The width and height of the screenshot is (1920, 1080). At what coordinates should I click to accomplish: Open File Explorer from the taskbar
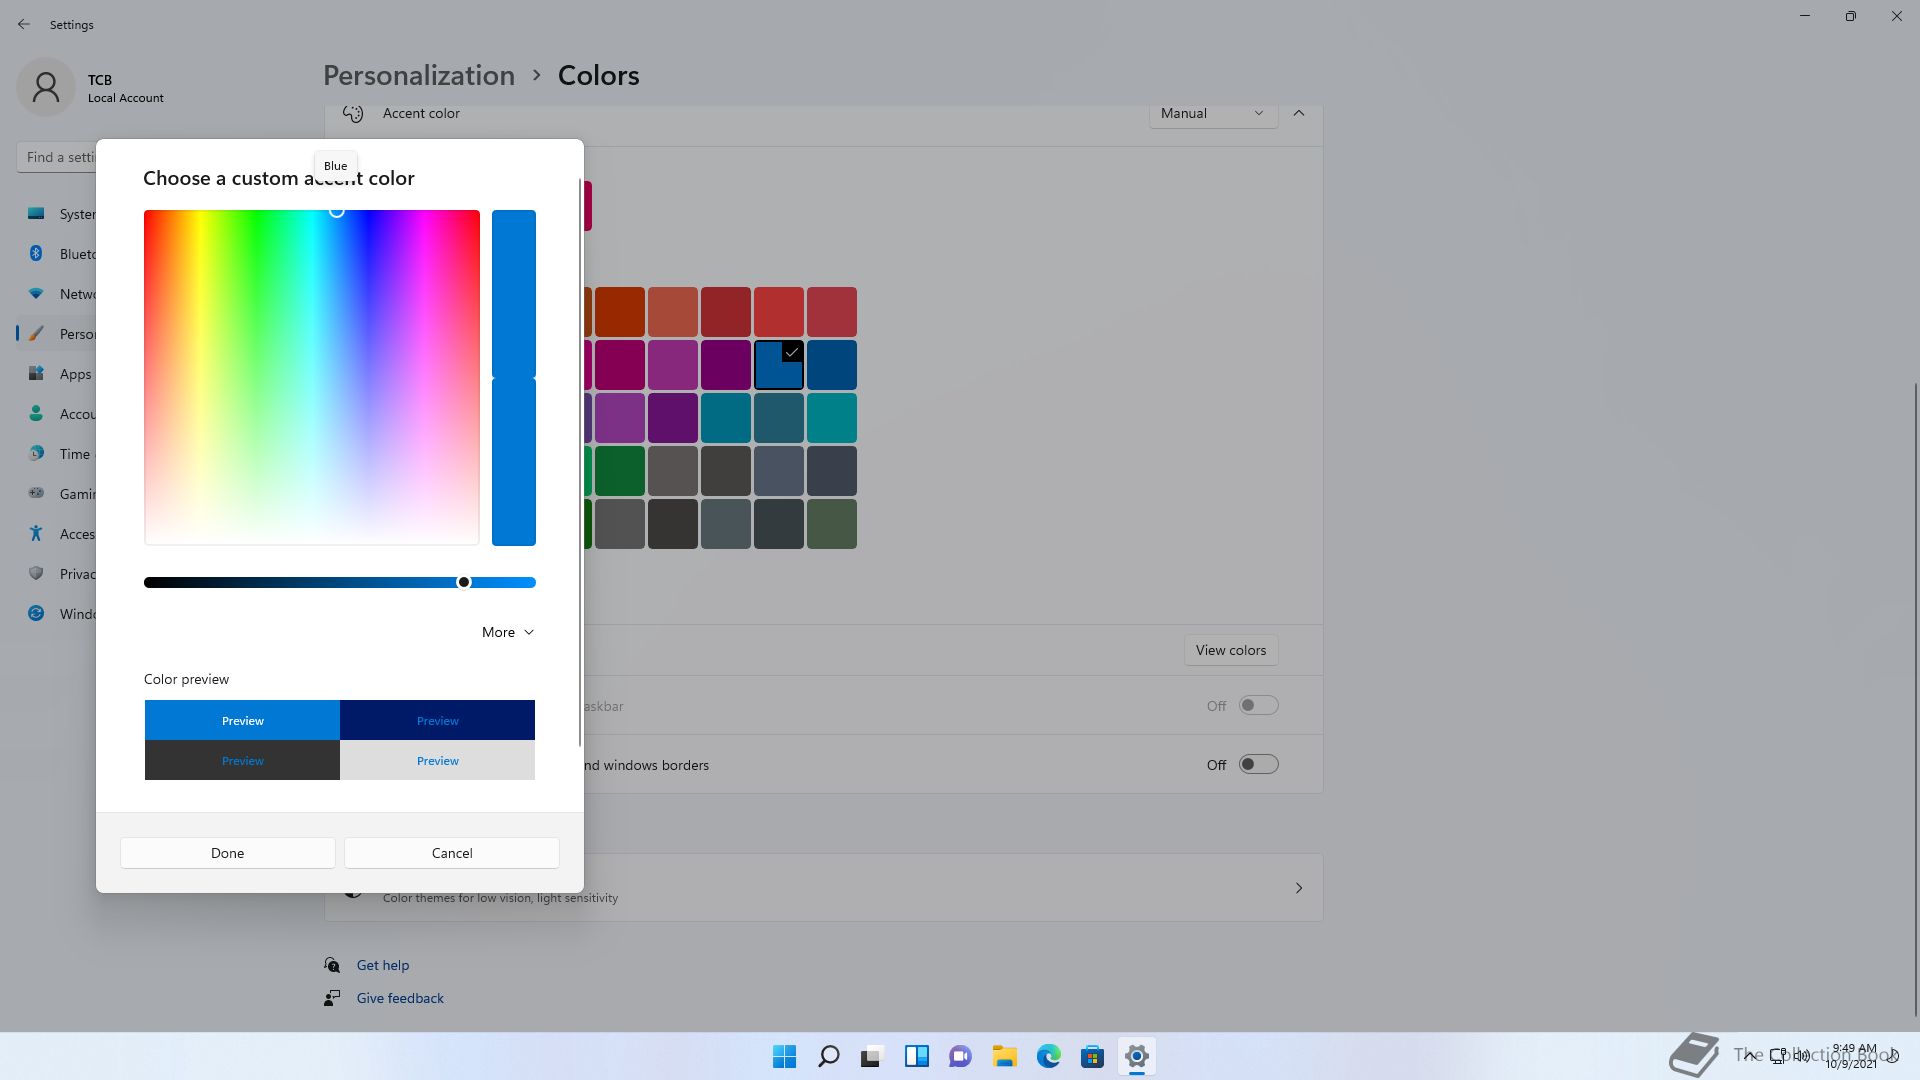point(1004,1056)
